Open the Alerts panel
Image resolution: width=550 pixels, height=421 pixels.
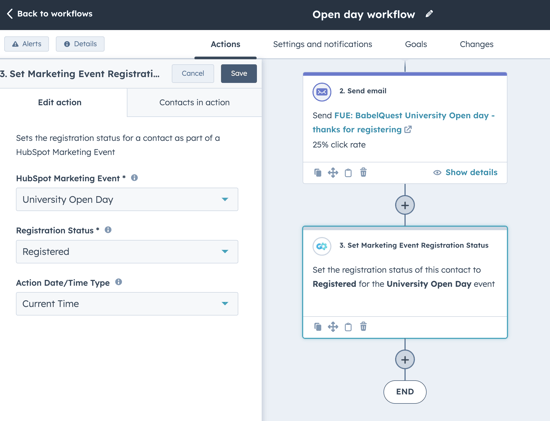(27, 44)
